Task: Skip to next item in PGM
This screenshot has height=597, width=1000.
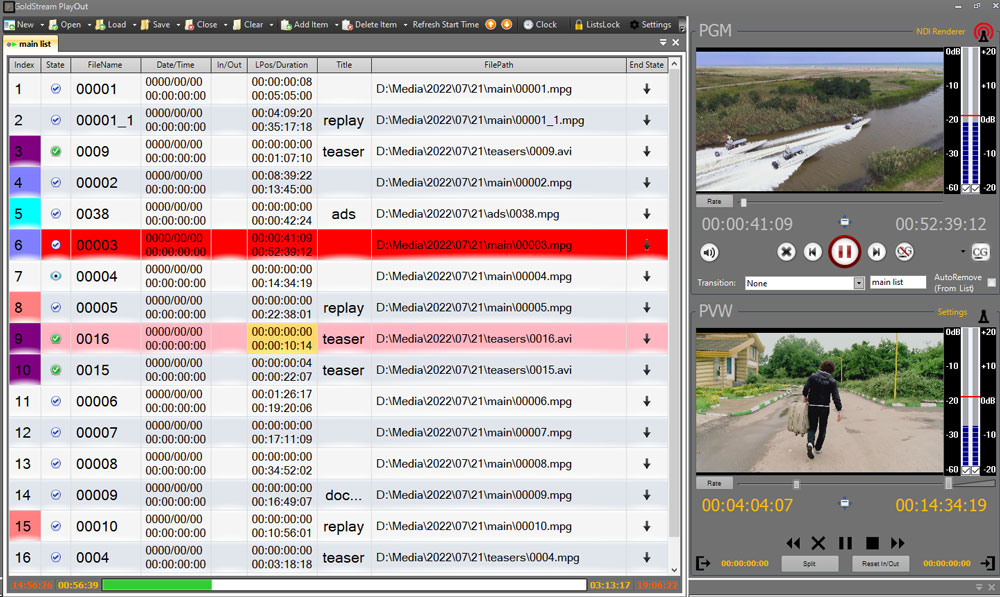Action: [x=877, y=252]
